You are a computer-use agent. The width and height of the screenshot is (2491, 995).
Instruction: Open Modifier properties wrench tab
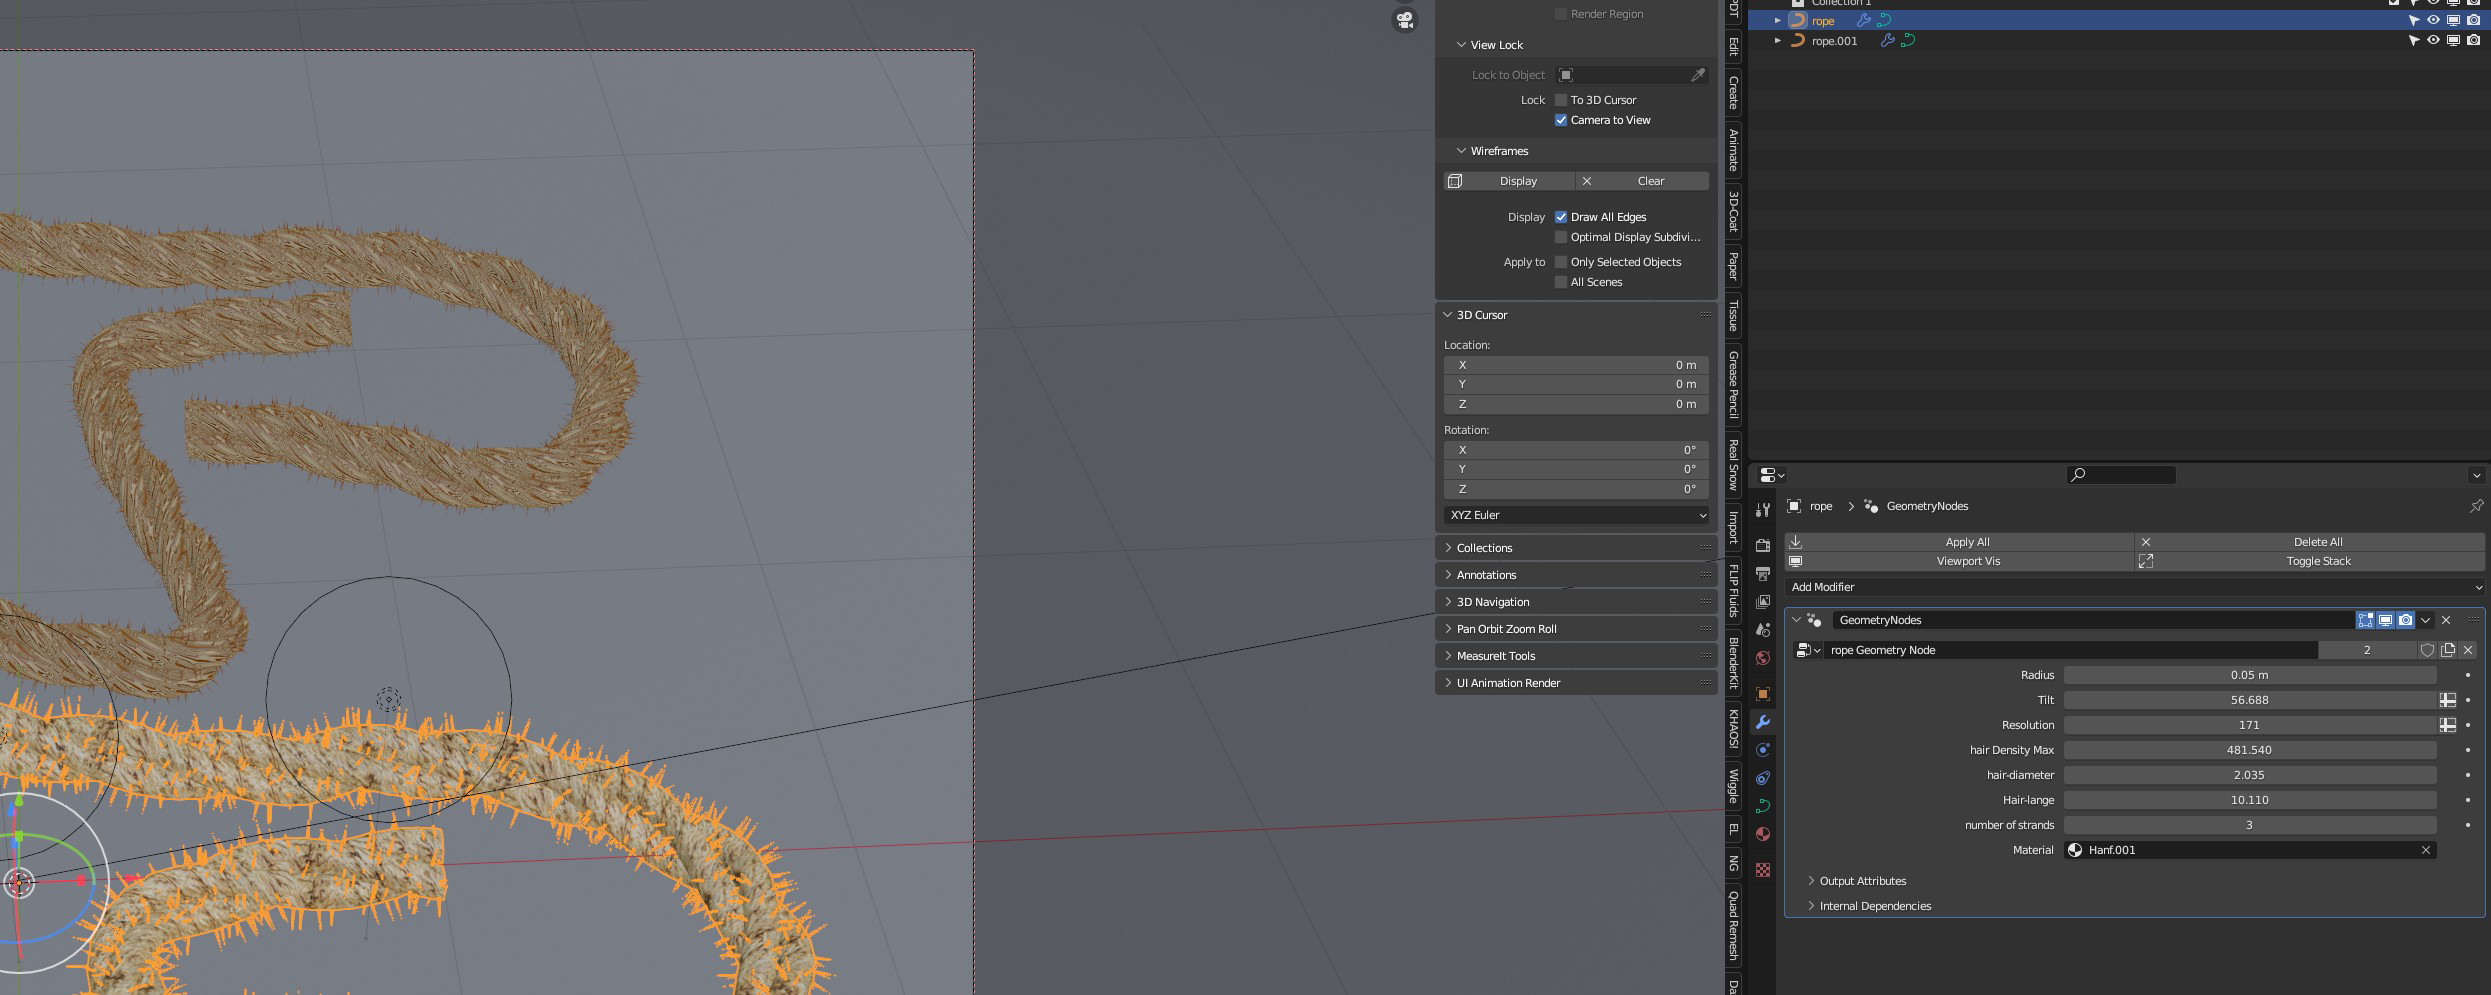tap(1763, 721)
